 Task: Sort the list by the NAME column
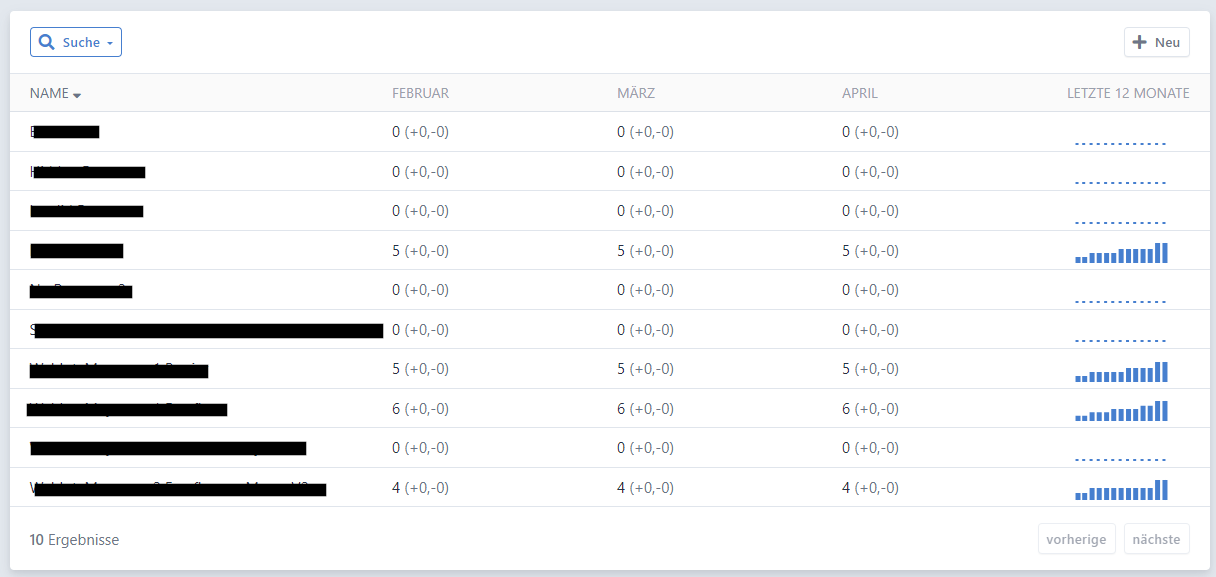tap(49, 93)
